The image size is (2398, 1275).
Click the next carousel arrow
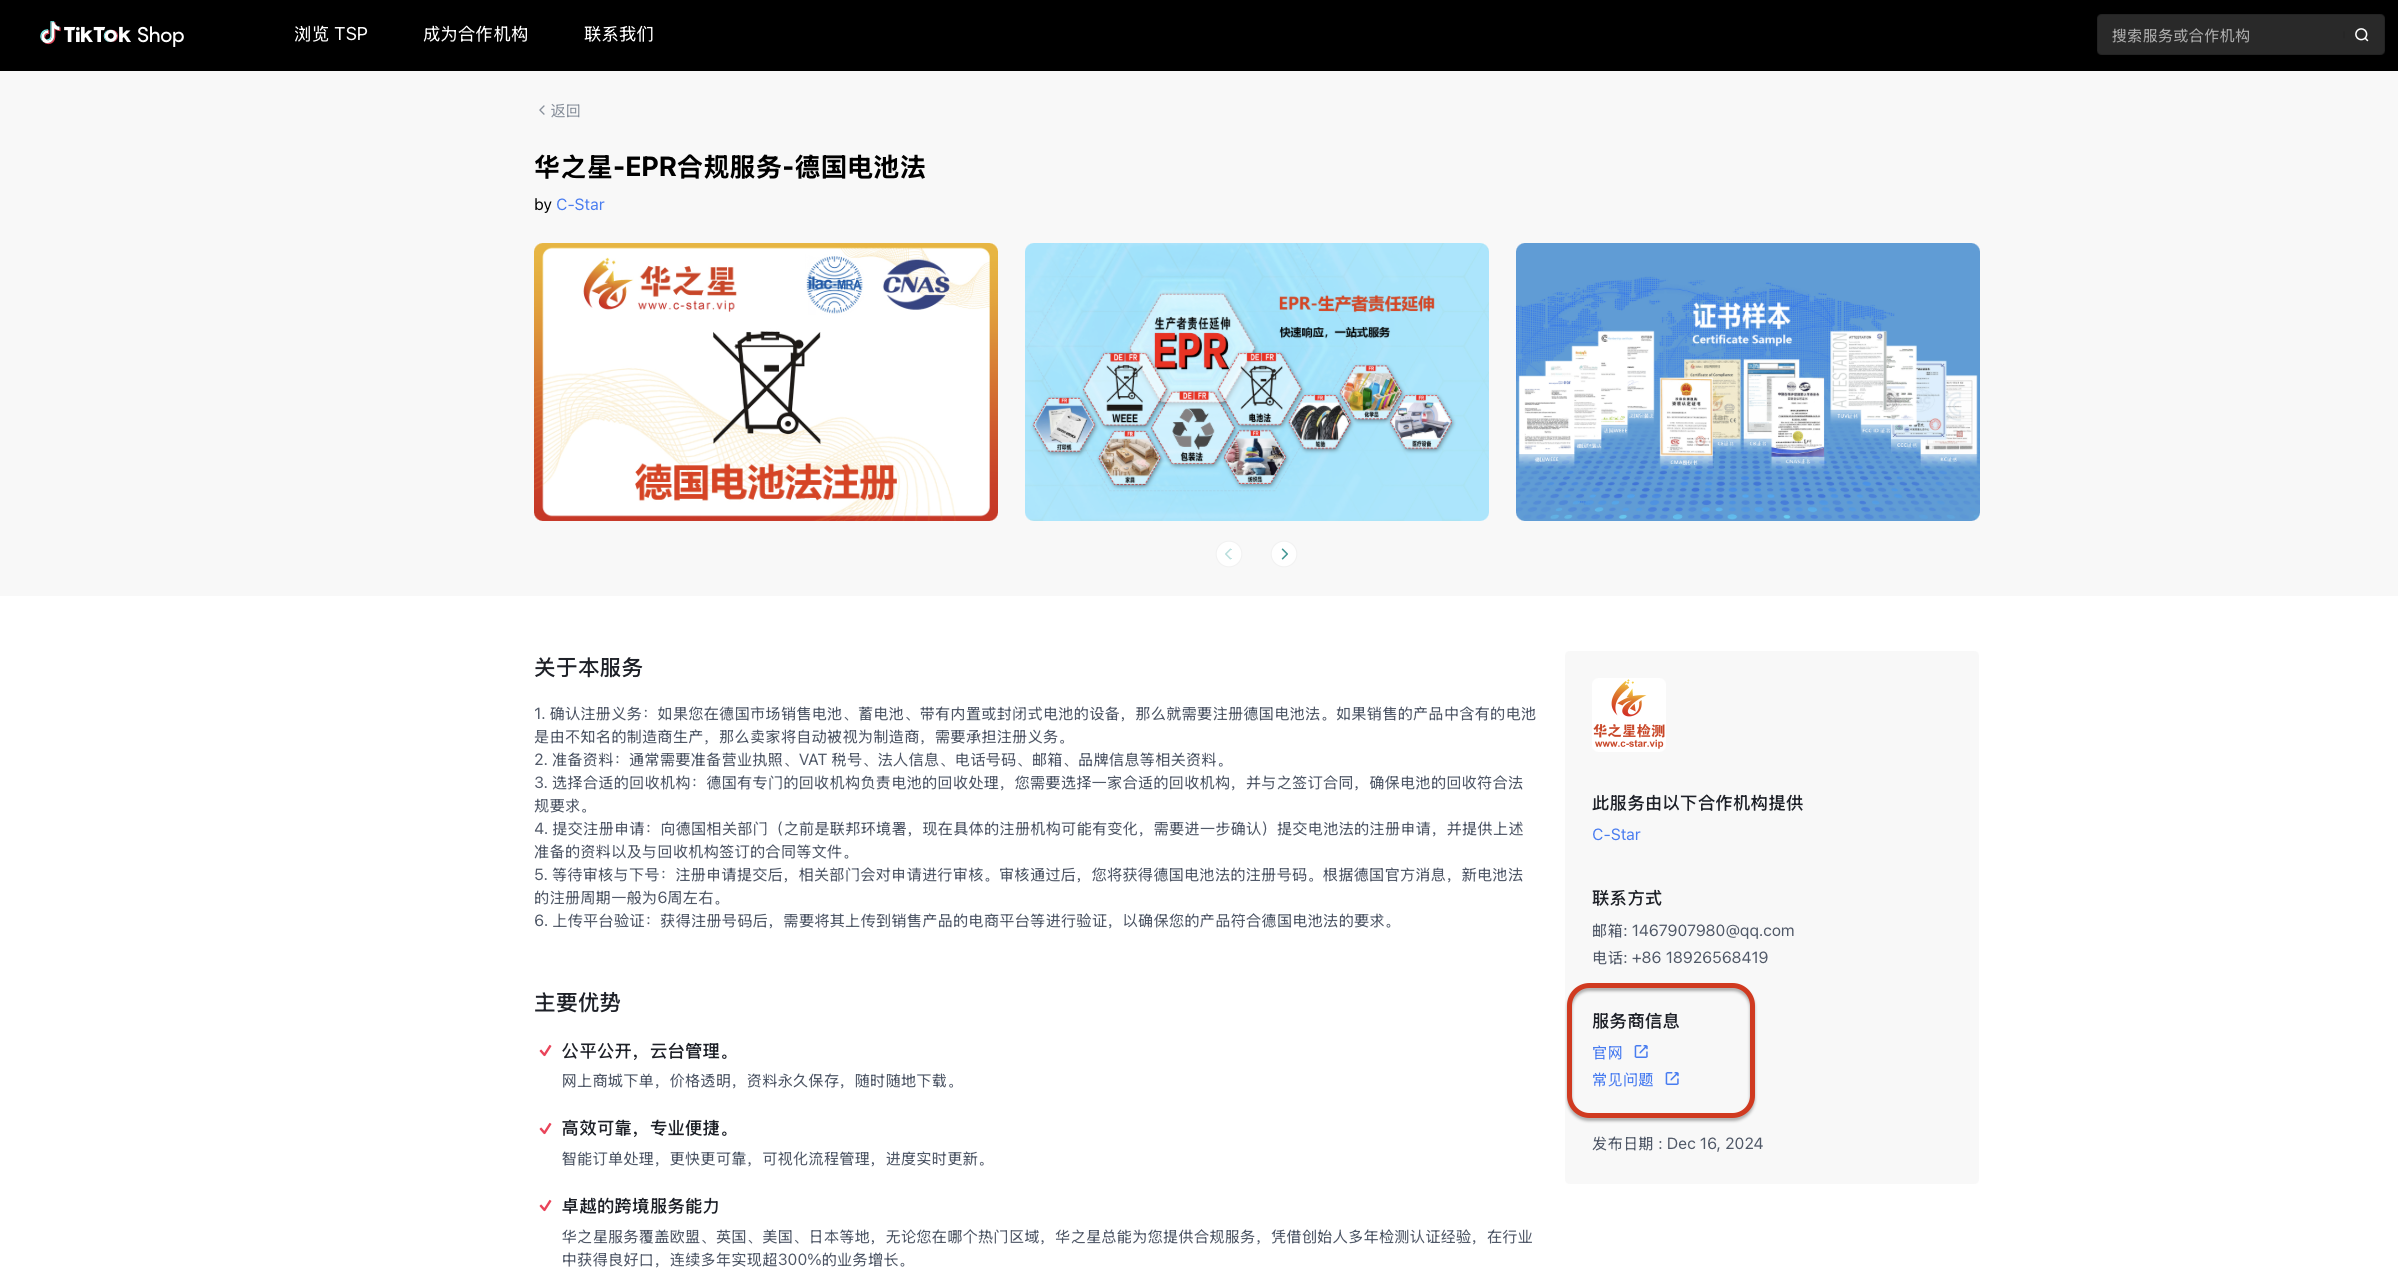(x=1283, y=553)
